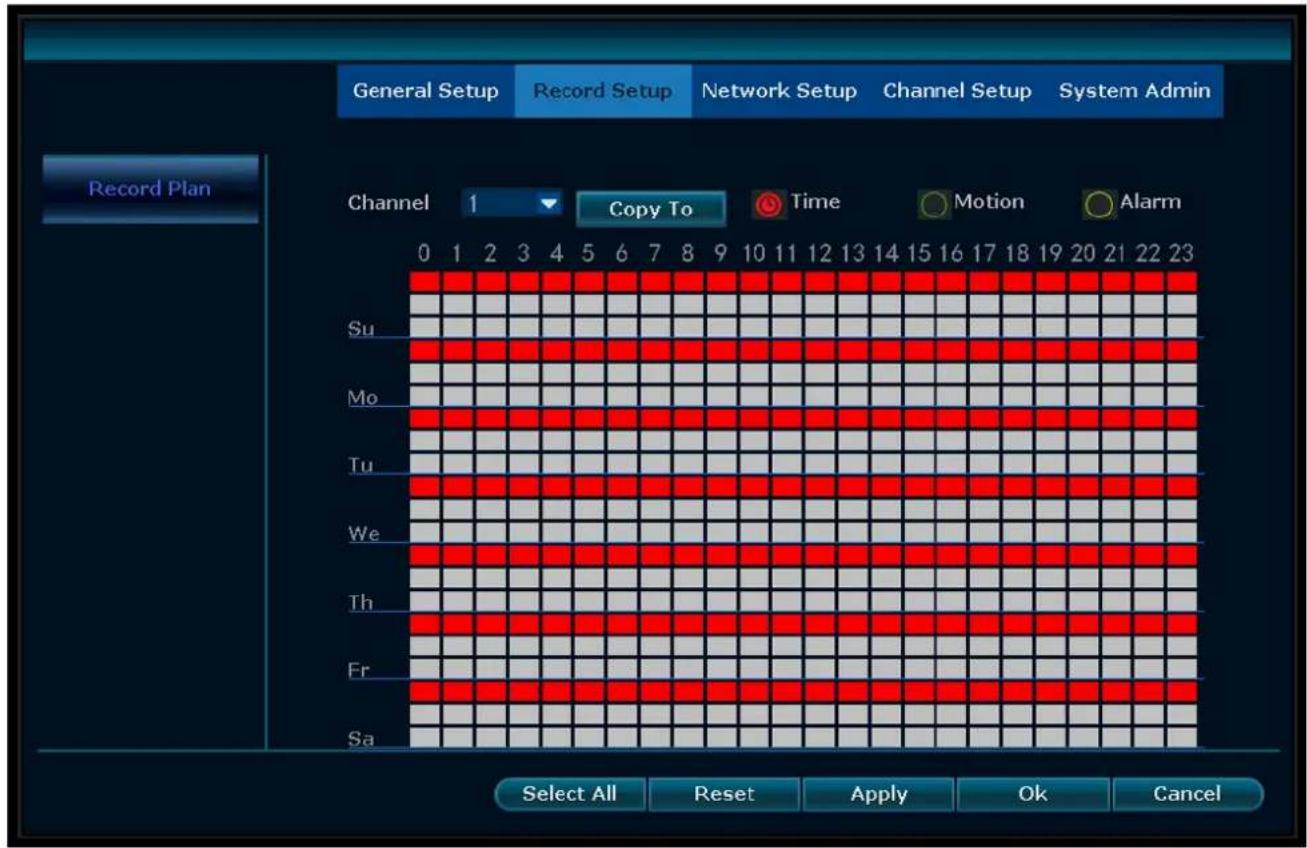Image resolution: width=1307 pixels, height=848 pixels.
Task: Toggle Sunday's red Time cell under hour 0
Action: tap(425, 281)
